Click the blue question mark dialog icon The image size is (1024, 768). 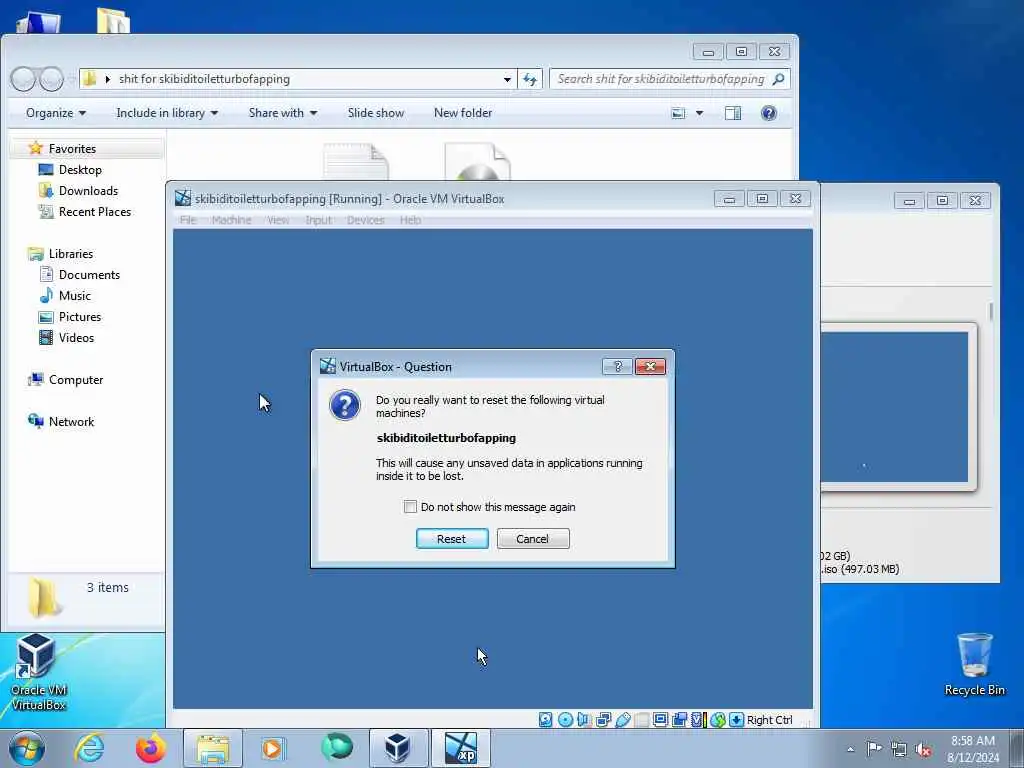345,406
